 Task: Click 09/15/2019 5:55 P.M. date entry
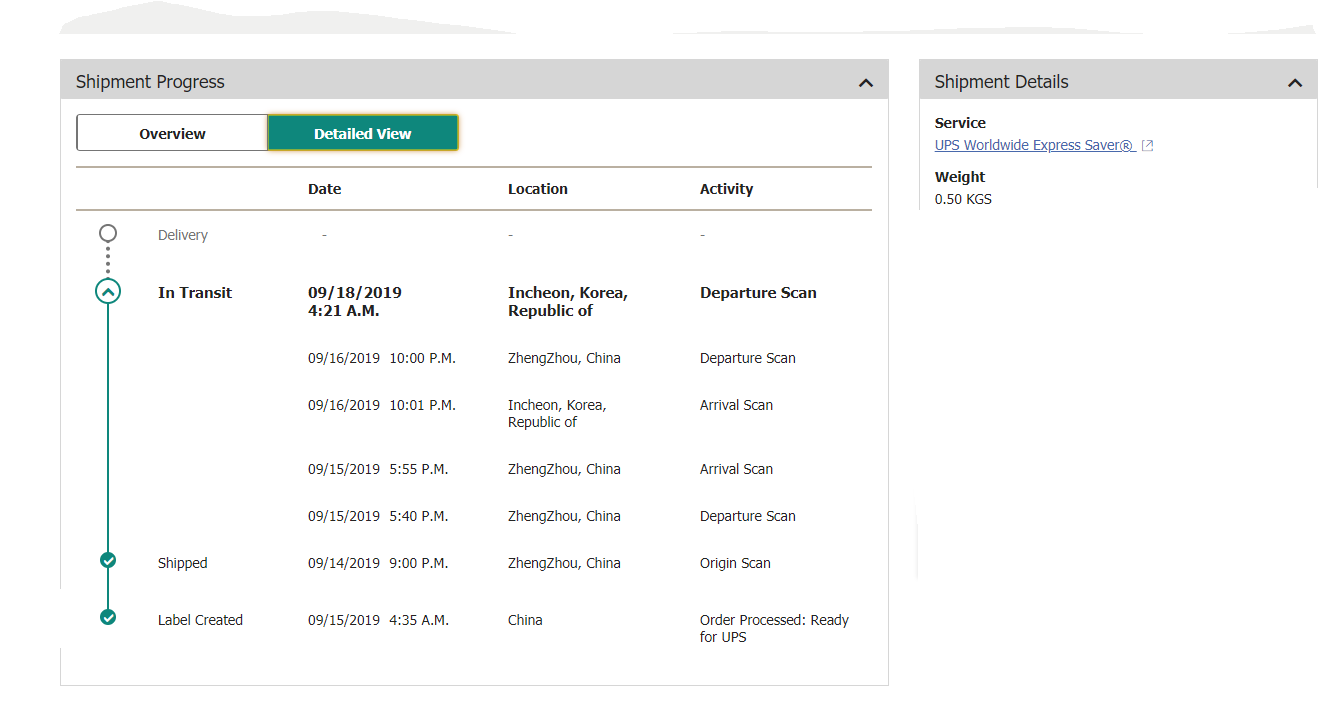(378, 469)
